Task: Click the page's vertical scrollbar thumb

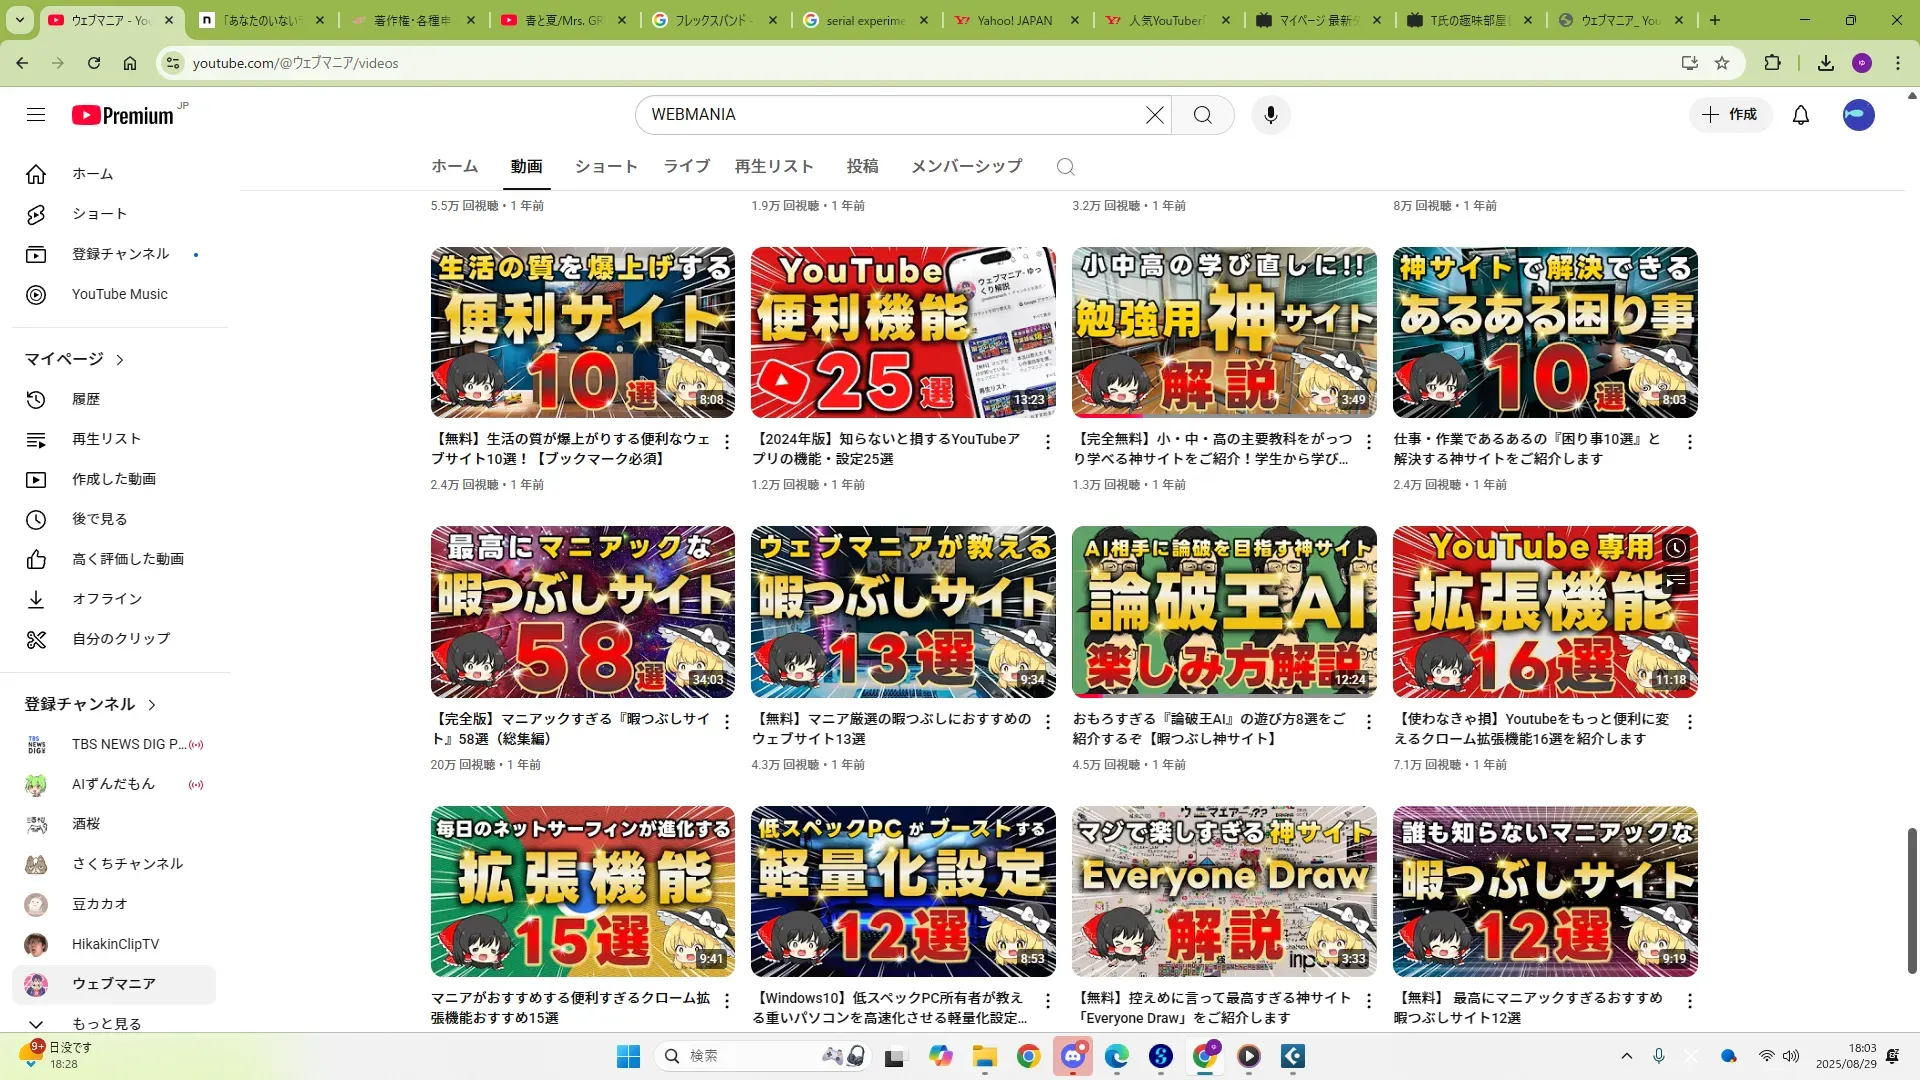Action: click(1911, 900)
